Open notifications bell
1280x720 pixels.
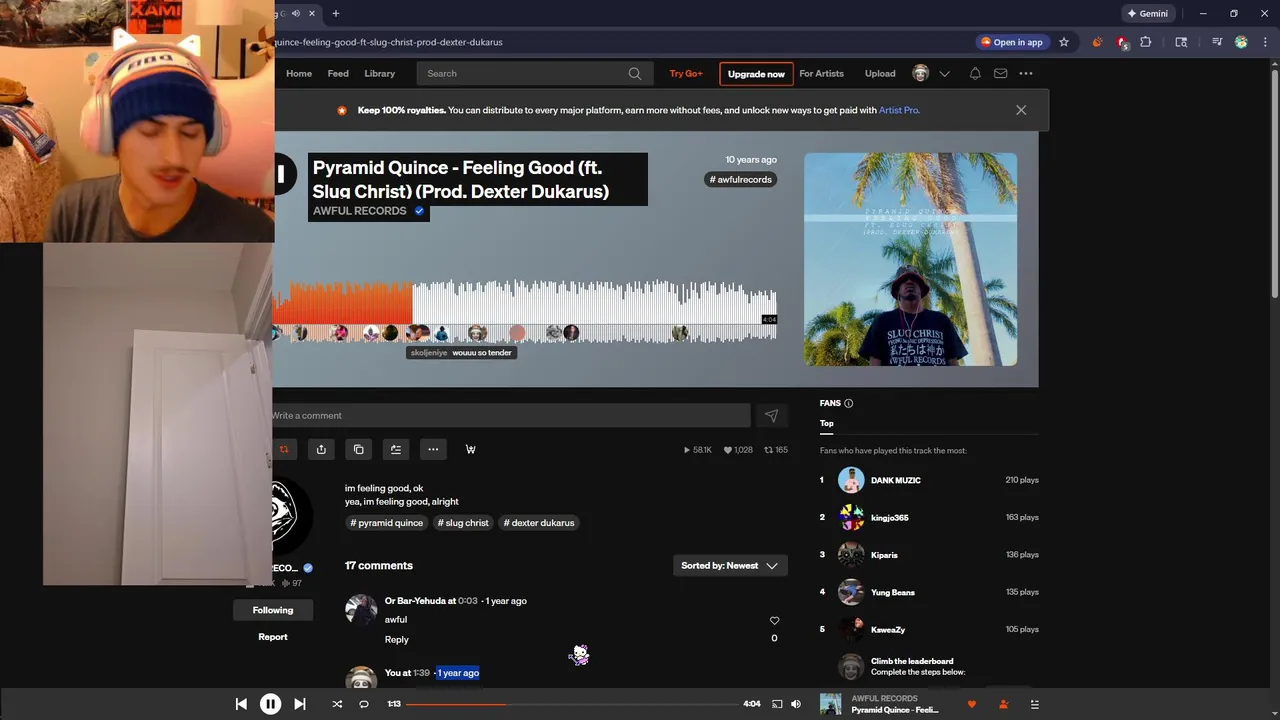coord(975,73)
